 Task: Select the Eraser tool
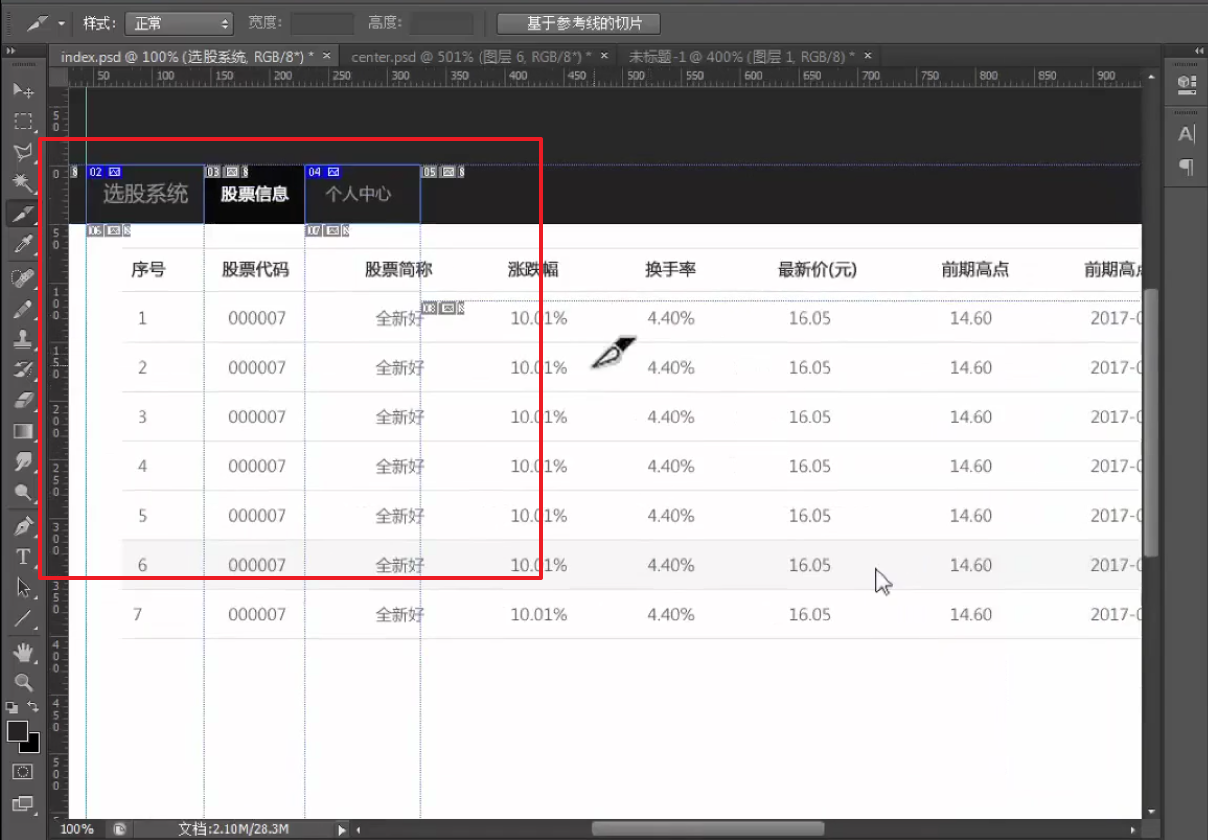pos(23,400)
